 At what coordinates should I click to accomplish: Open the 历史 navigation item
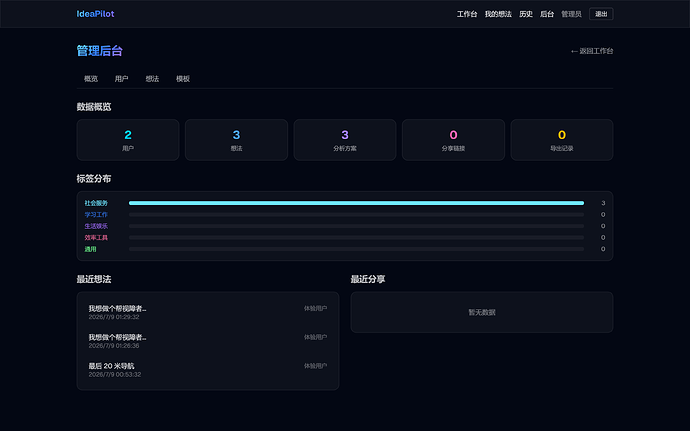[526, 14]
